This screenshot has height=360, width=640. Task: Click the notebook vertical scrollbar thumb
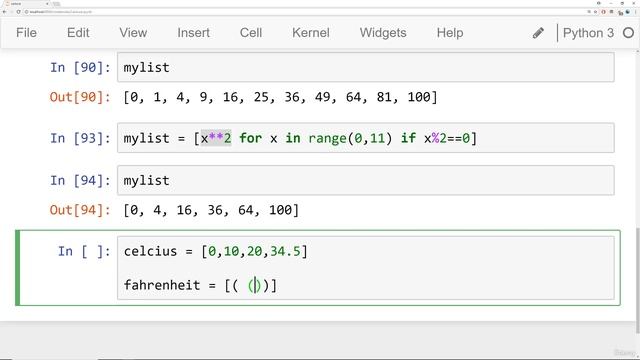coord(638,280)
